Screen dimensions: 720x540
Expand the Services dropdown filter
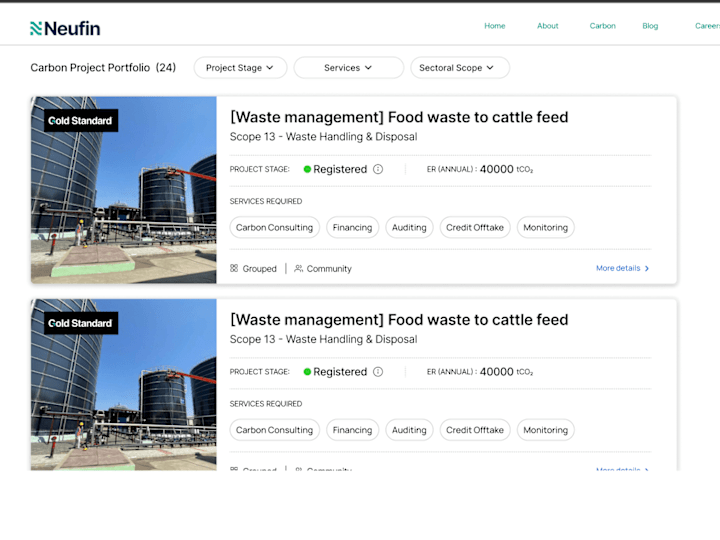348,68
